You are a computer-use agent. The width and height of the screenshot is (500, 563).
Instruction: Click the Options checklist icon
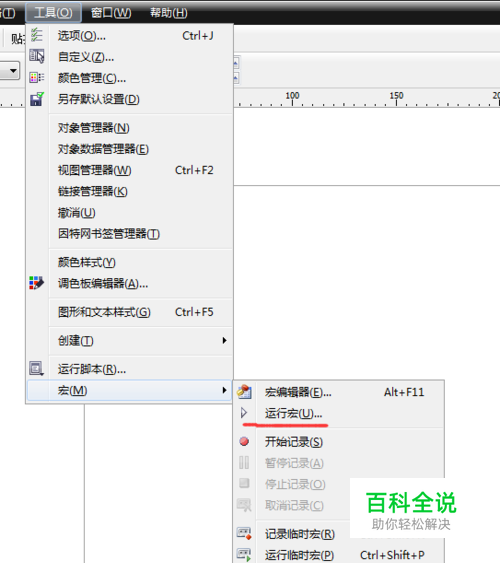[37, 35]
